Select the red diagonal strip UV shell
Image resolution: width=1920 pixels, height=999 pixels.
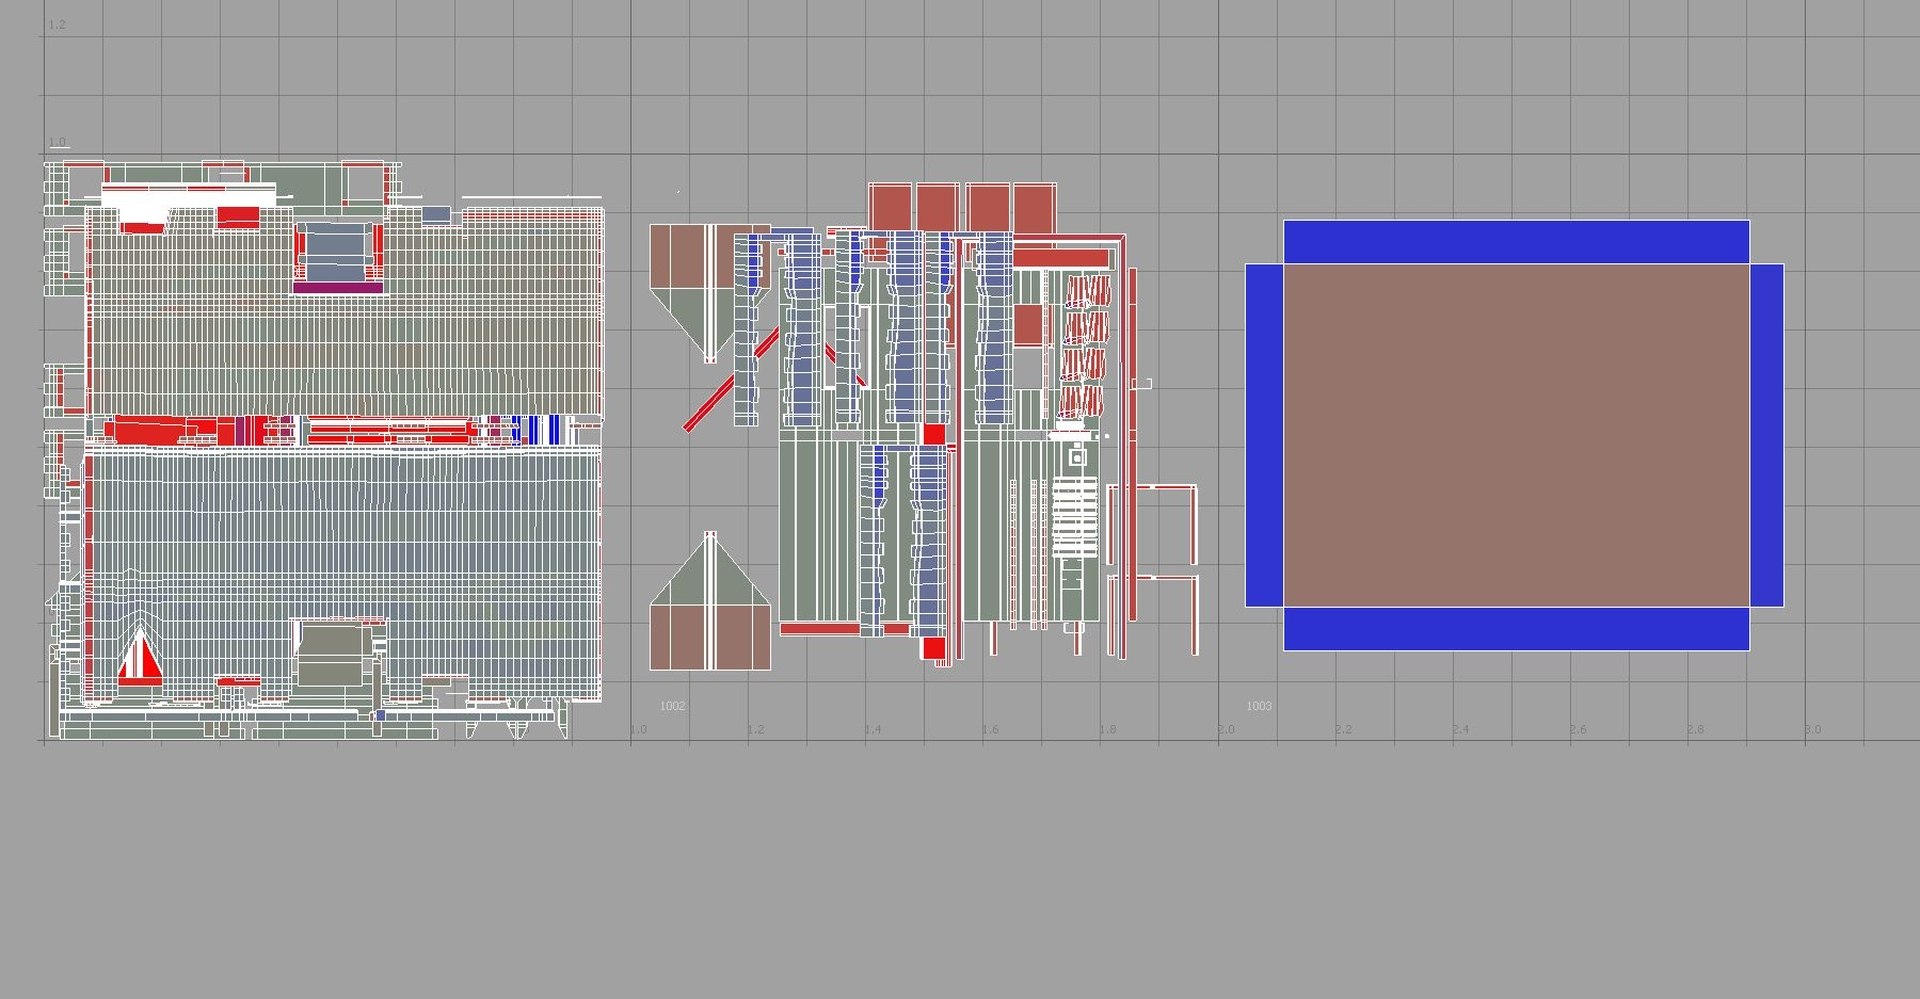pos(731,378)
